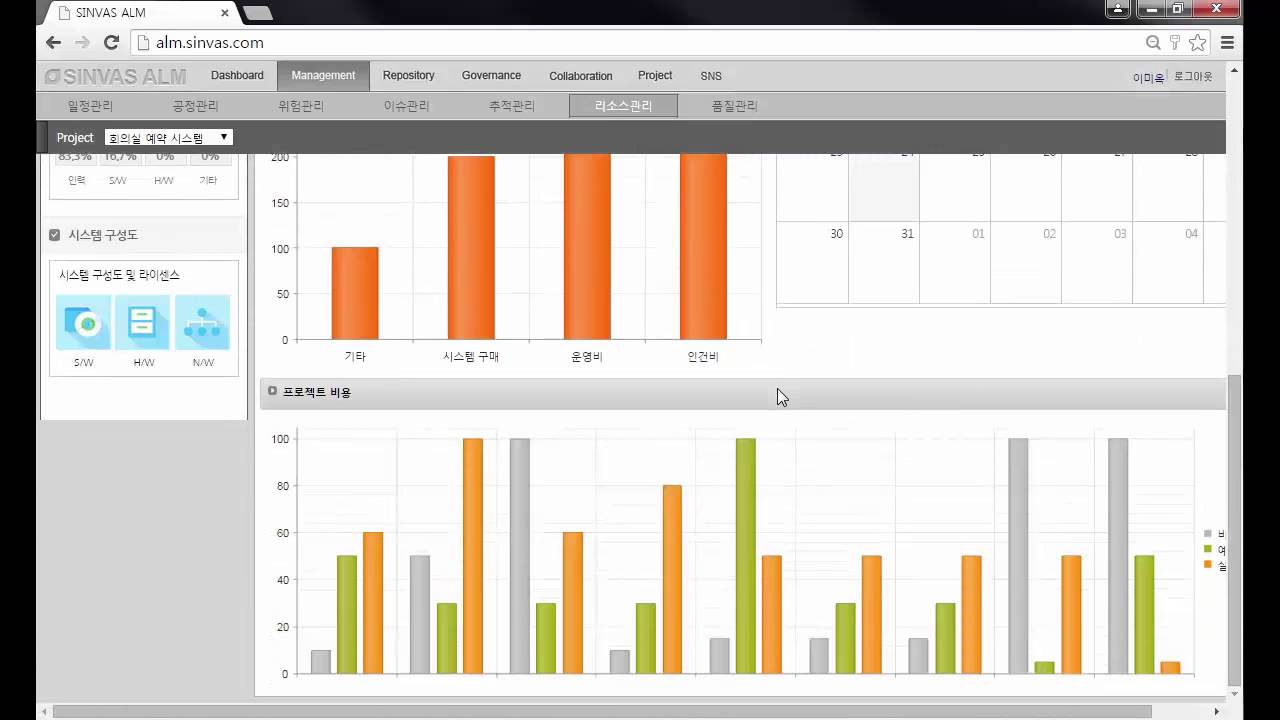Viewport: 1280px width, 720px height.
Task: Open the H/W system configuration icon
Action: (x=143, y=322)
